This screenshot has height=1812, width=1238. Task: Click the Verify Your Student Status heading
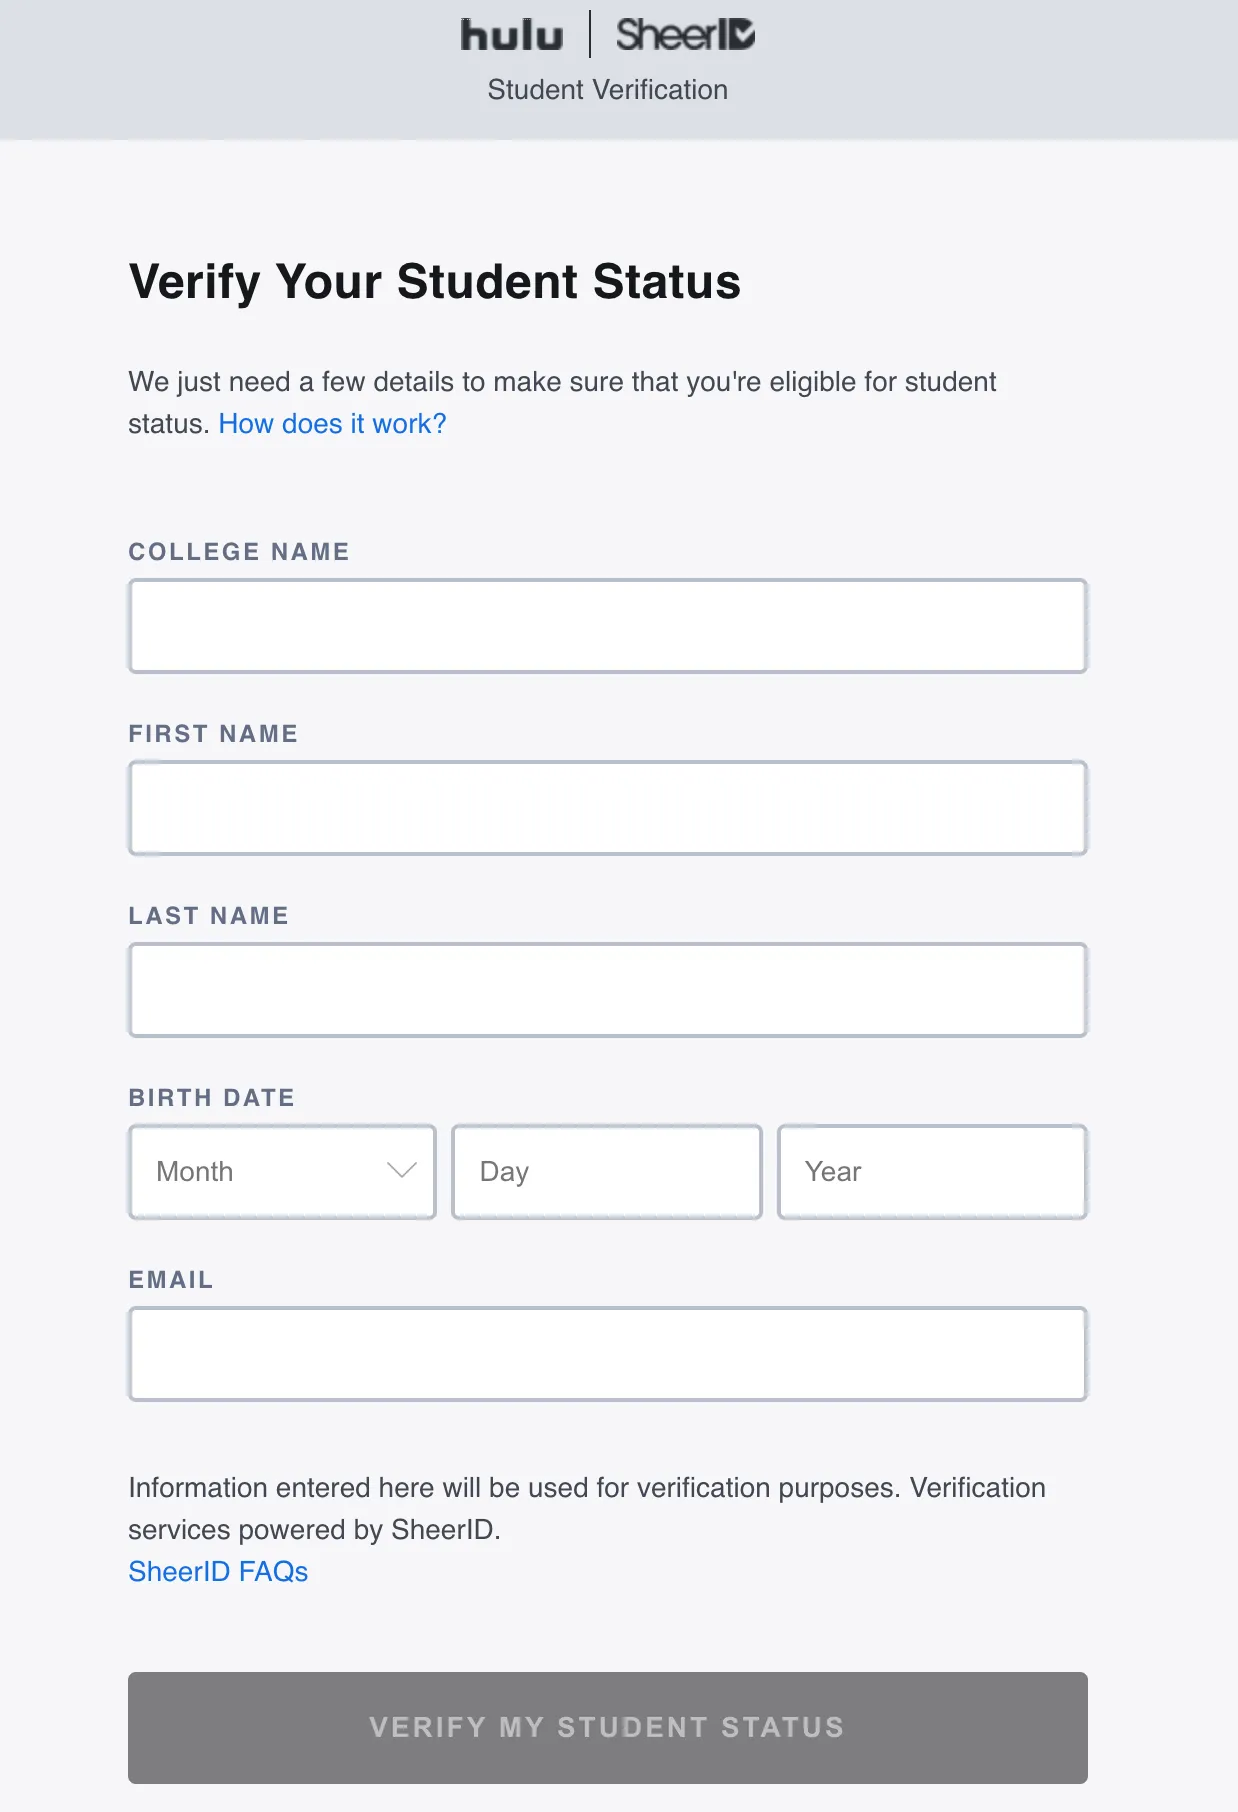[x=436, y=282]
